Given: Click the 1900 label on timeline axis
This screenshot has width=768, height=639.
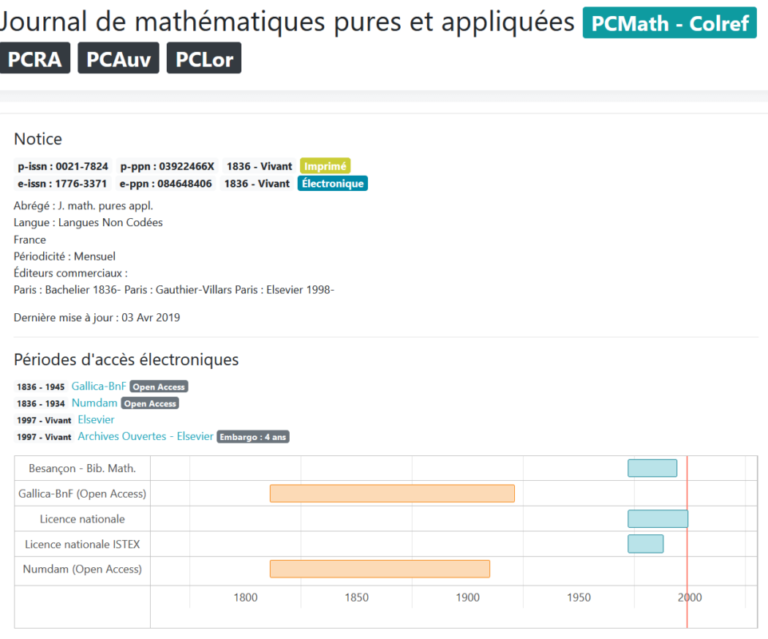Looking at the screenshot, I should (467, 597).
